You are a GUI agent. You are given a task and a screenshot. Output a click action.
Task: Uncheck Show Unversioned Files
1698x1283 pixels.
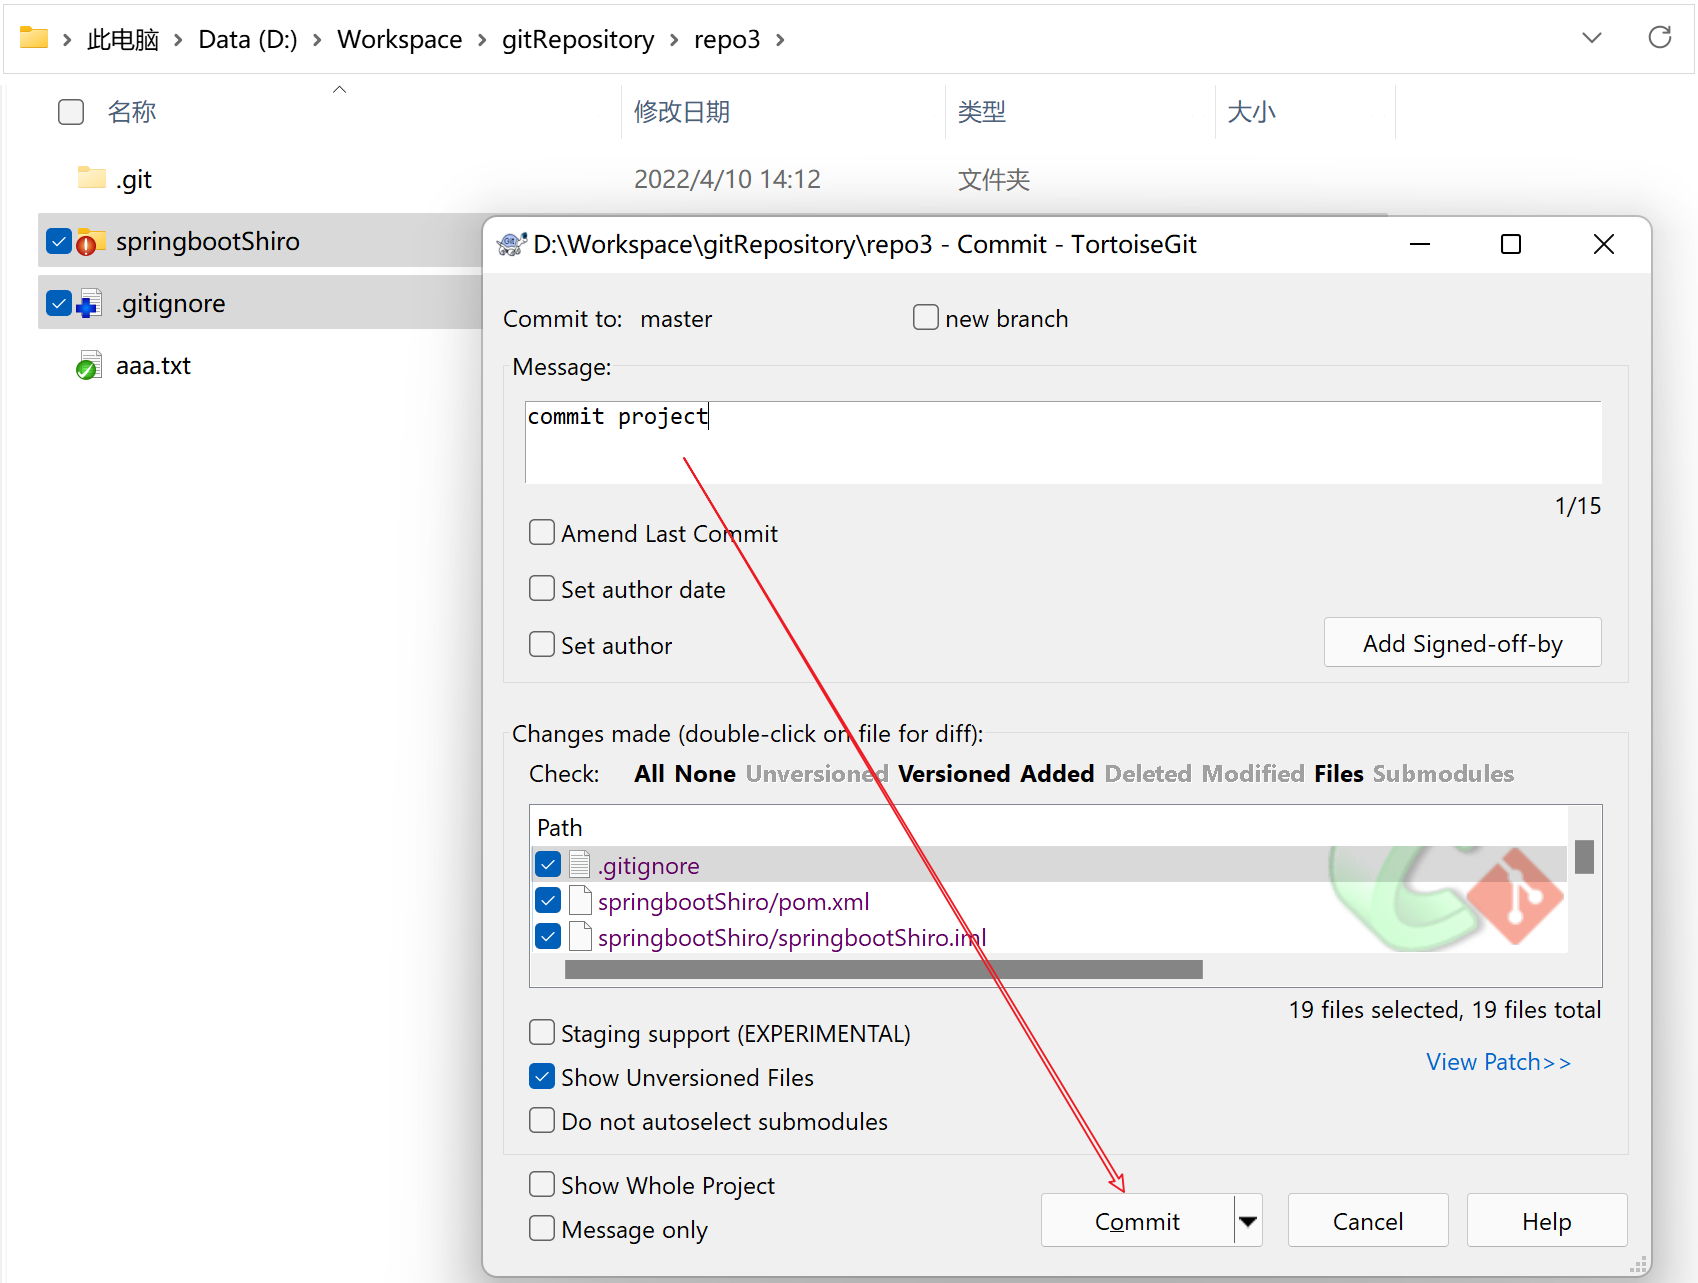542,1077
